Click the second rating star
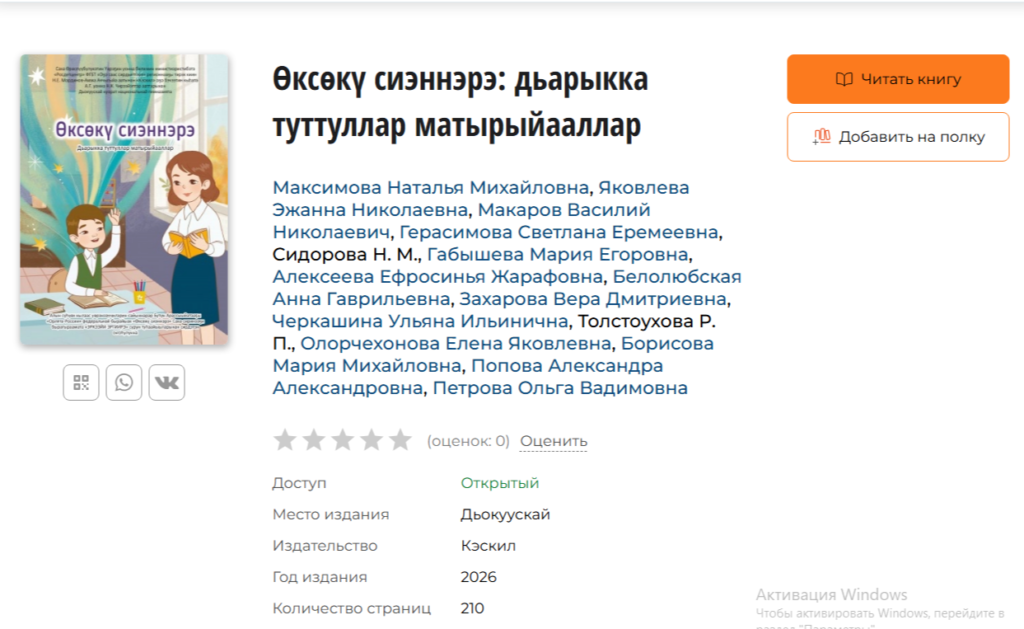 pyautogui.click(x=314, y=440)
